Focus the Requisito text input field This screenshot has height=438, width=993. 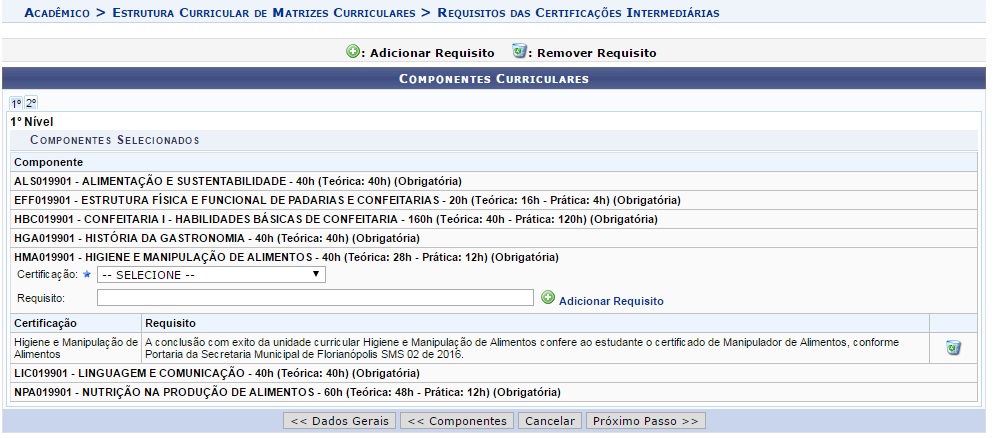pos(315,298)
